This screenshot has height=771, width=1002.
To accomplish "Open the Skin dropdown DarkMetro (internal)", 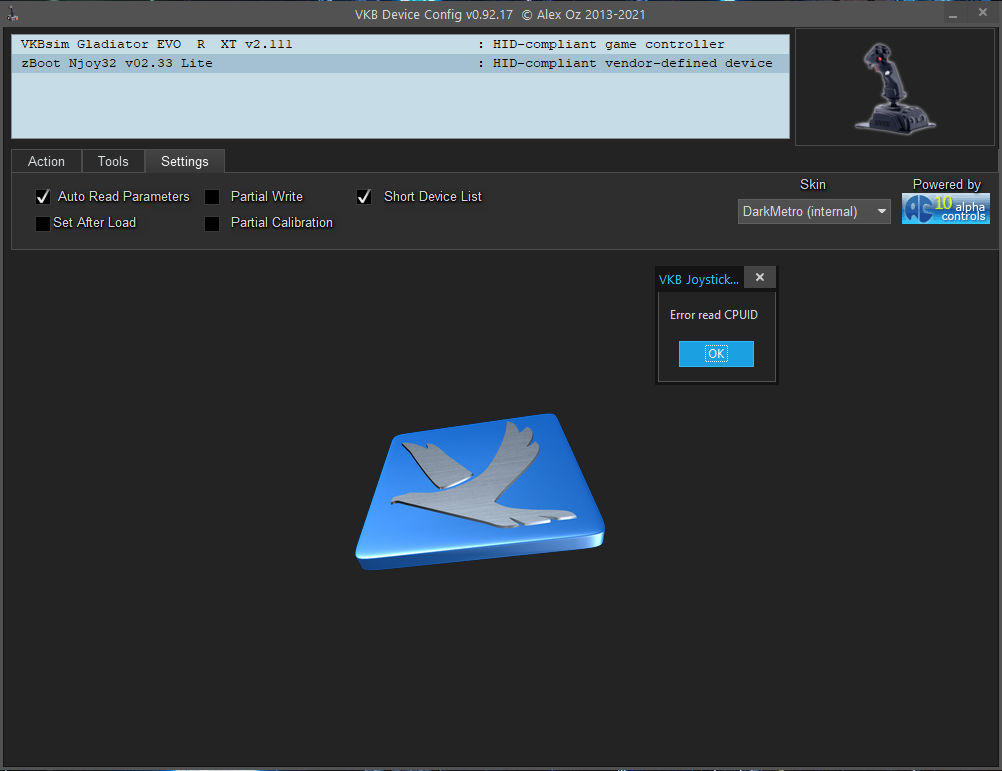I will (x=813, y=211).
